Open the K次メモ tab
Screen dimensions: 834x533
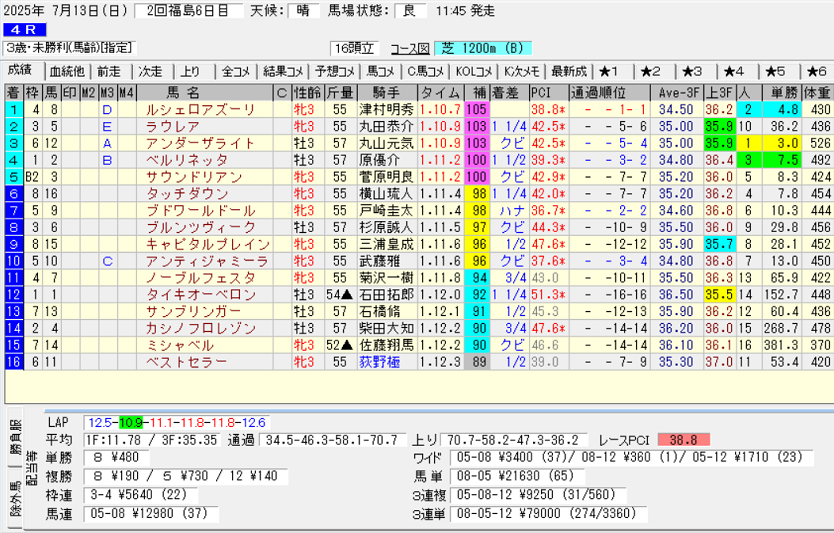click(x=521, y=71)
